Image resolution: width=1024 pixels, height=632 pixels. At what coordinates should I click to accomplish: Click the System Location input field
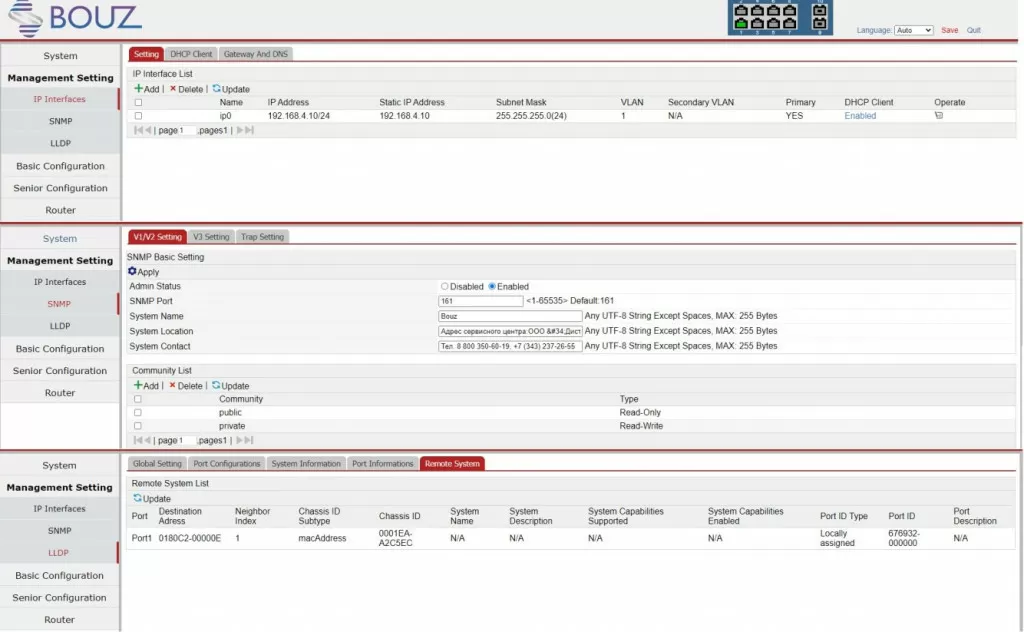(510, 331)
